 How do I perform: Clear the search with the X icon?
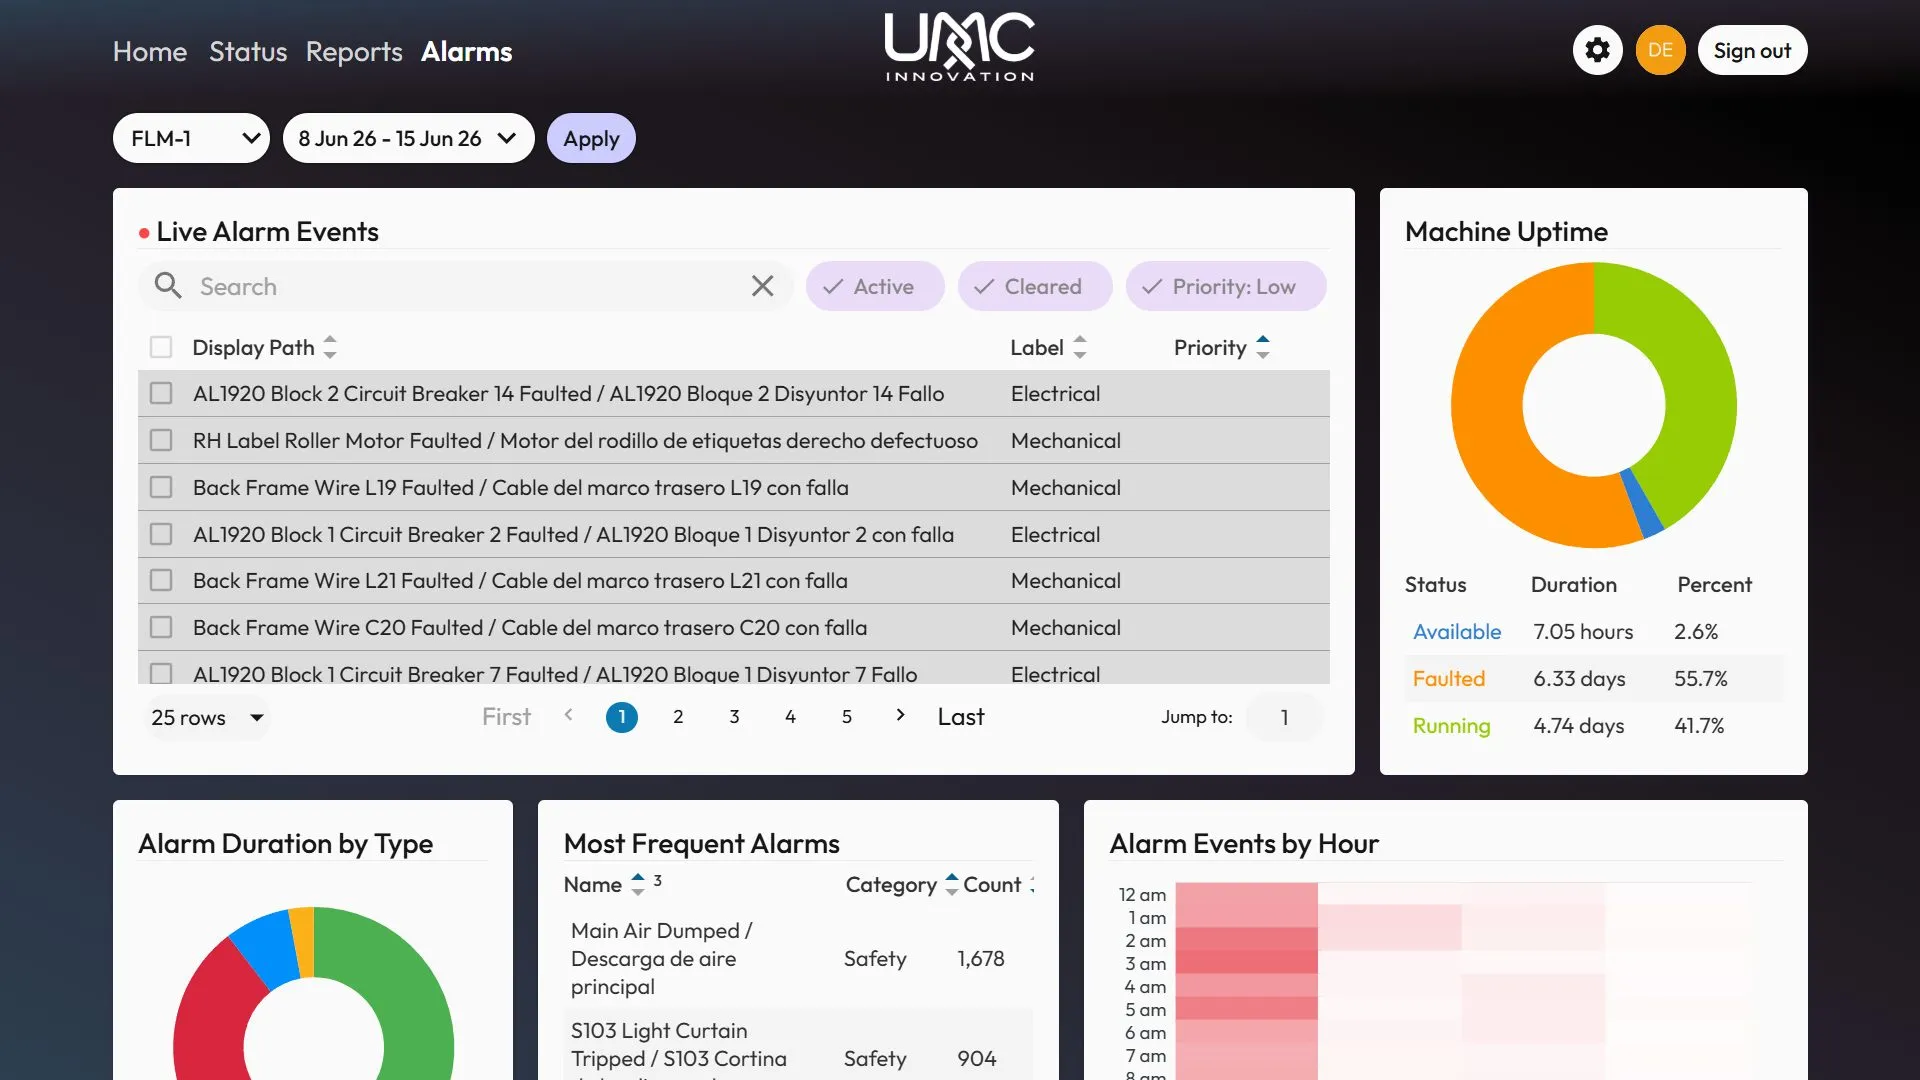coord(762,286)
